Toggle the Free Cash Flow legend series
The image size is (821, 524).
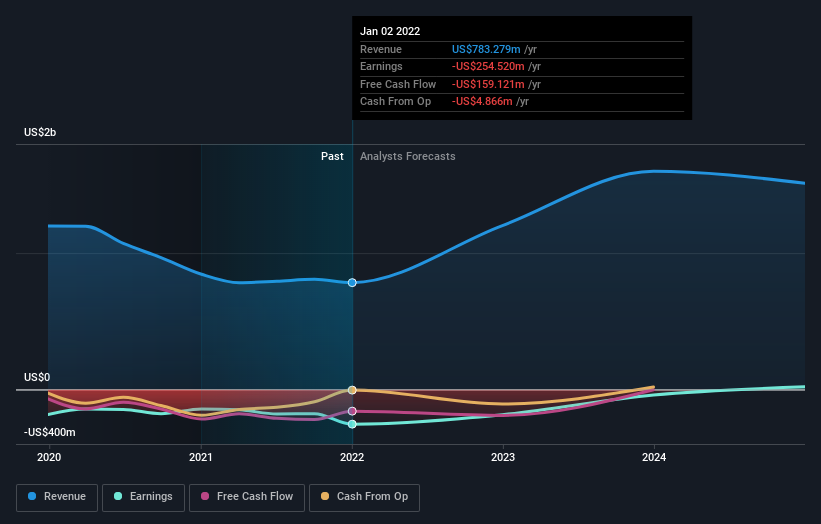point(247,497)
